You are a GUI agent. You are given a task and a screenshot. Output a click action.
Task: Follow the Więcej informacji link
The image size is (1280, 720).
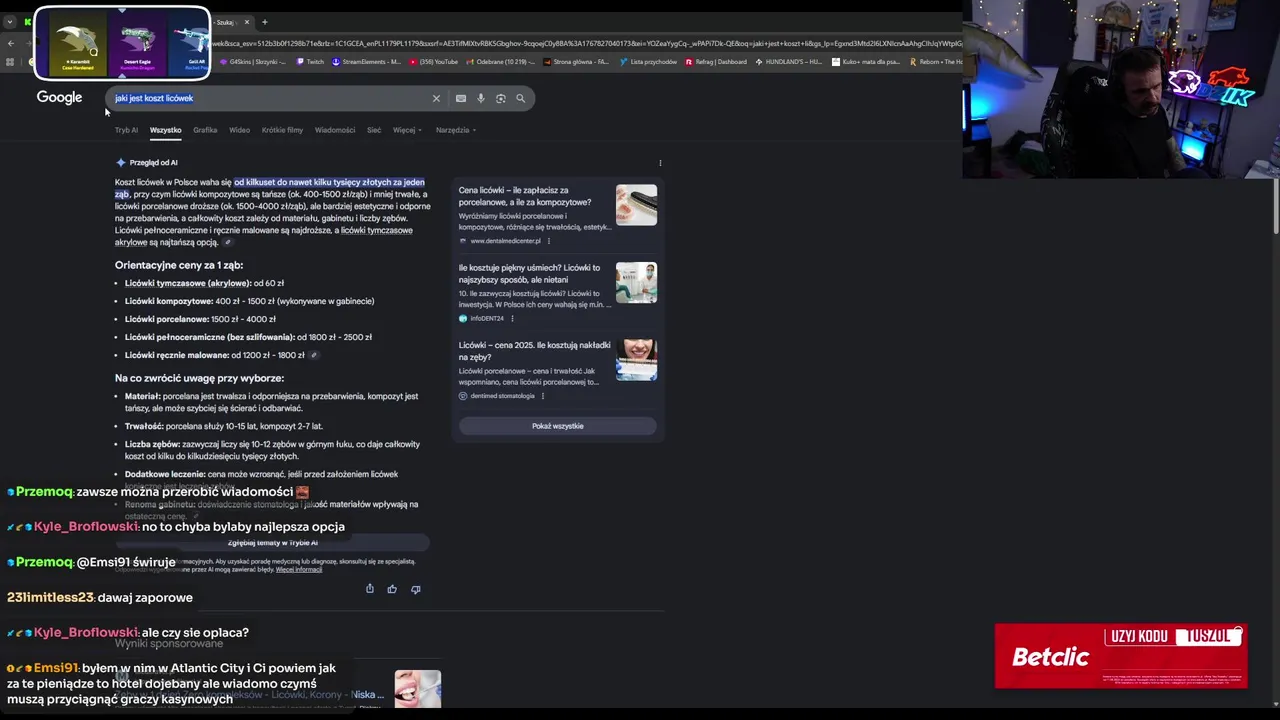click(299, 570)
